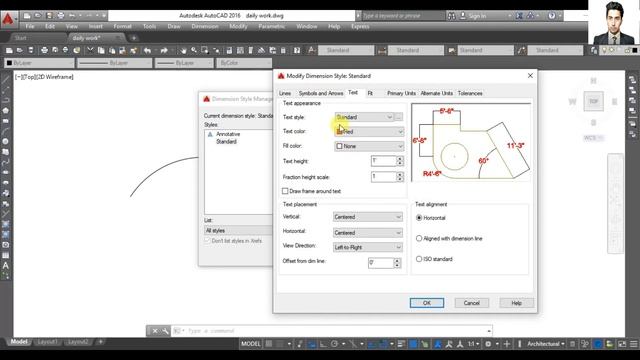Switch to the Tolerances tab
Screen dimensions: 640x360
point(470,93)
